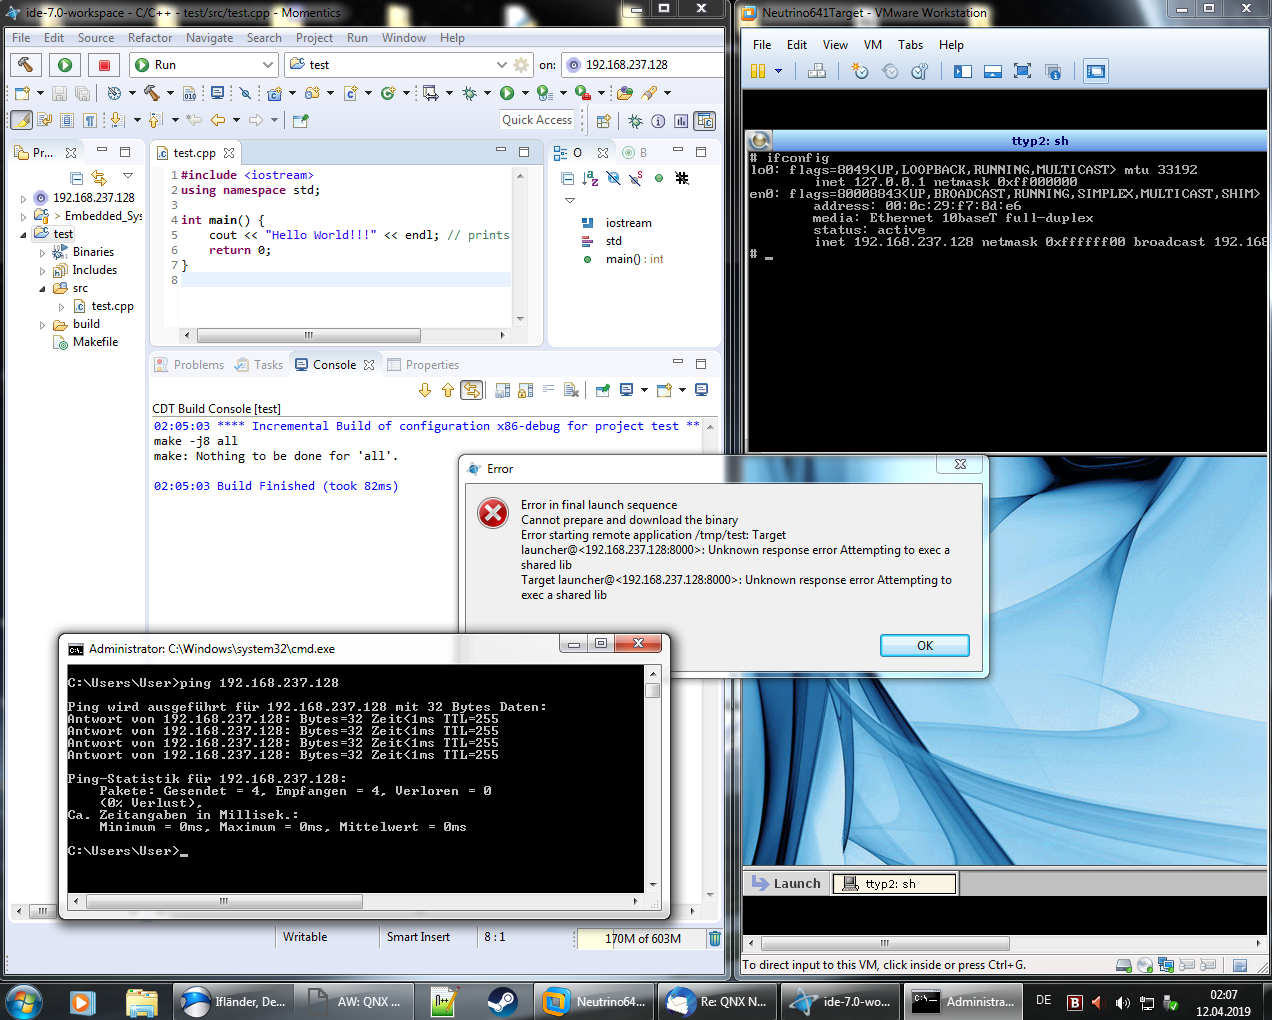Toggle Show Whitespace Characters pilcrow icon

(x=90, y=120)
